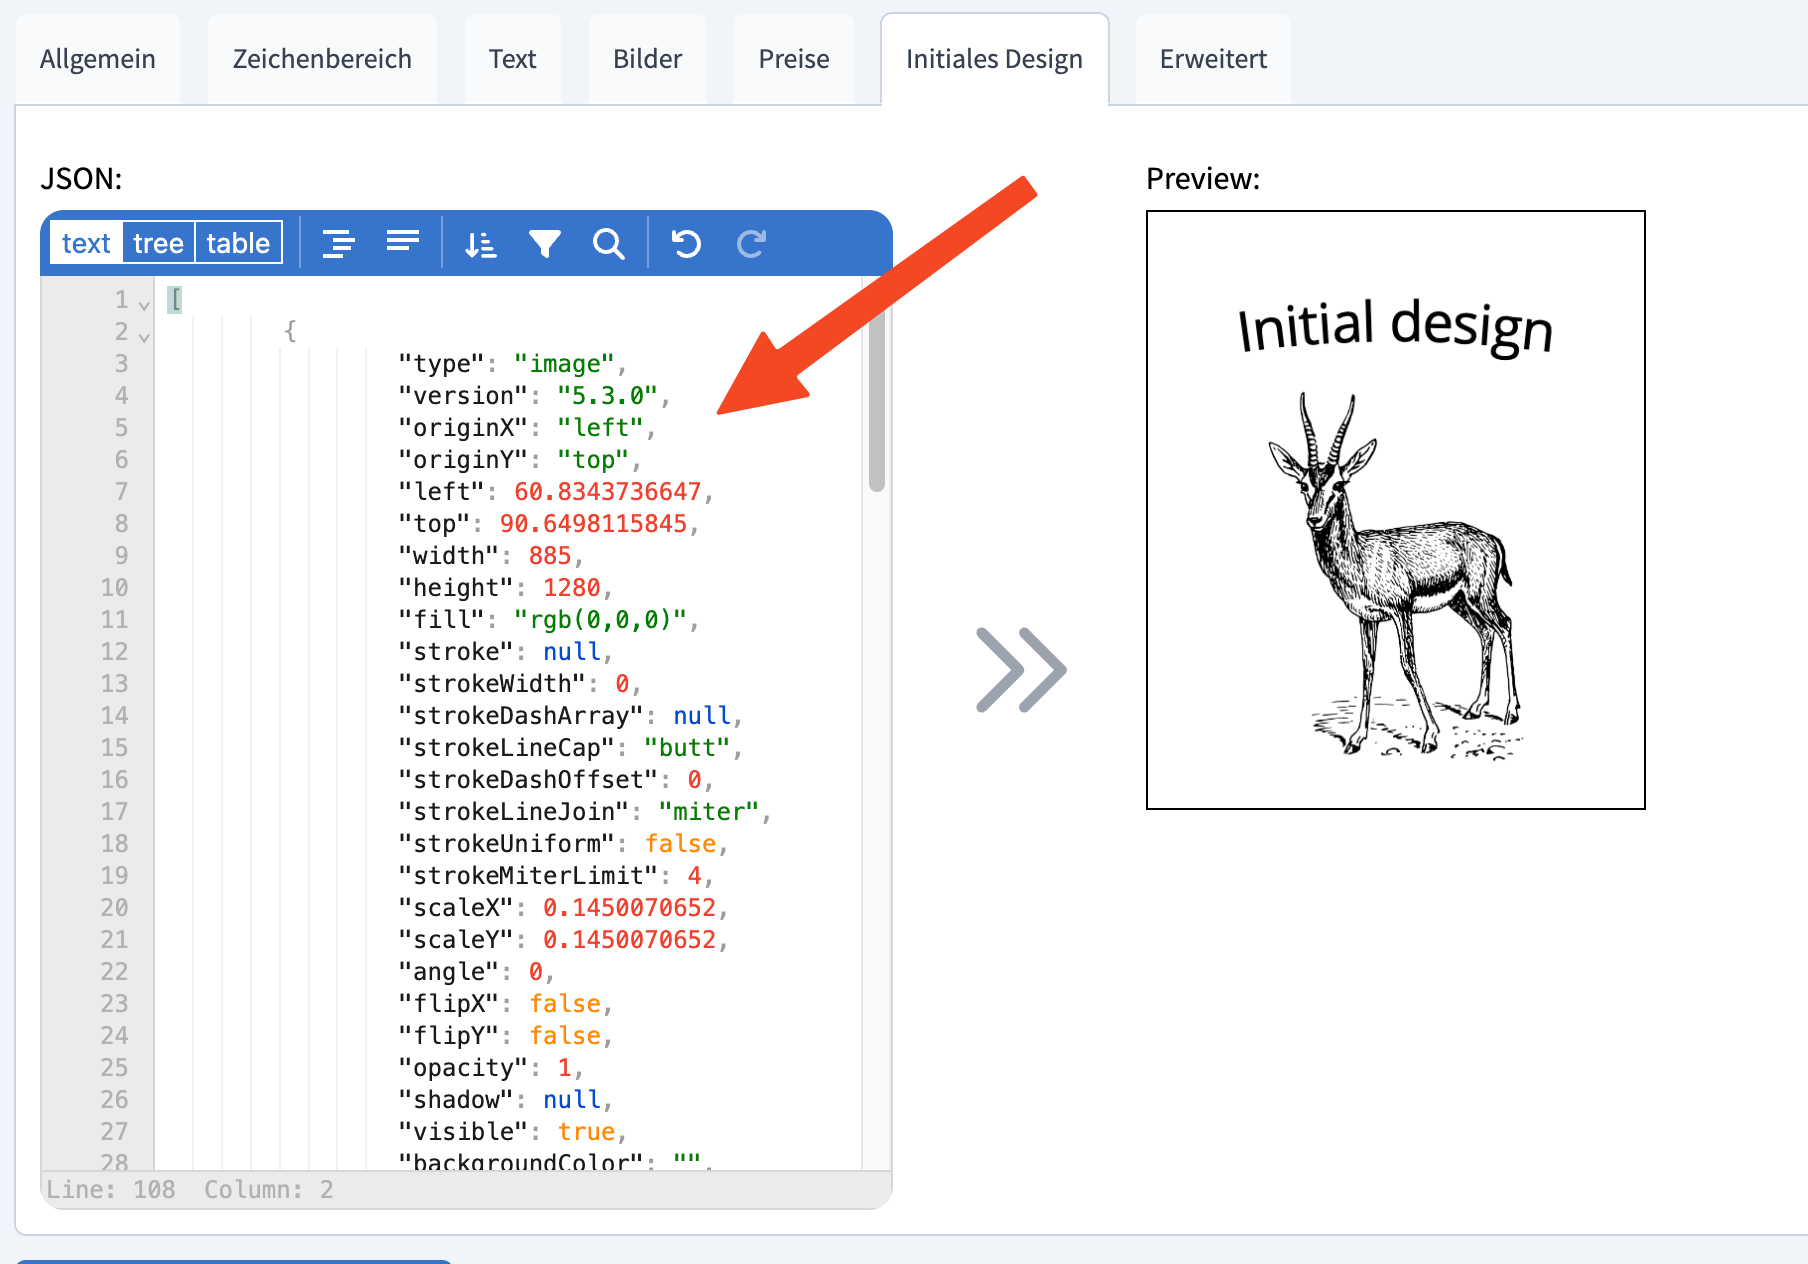Image resolution: width=1808 pixels, height=1264 pixels.
Task: Switch JSON editor to text mode
Action: pyautogui.click(x=86, y=243)
